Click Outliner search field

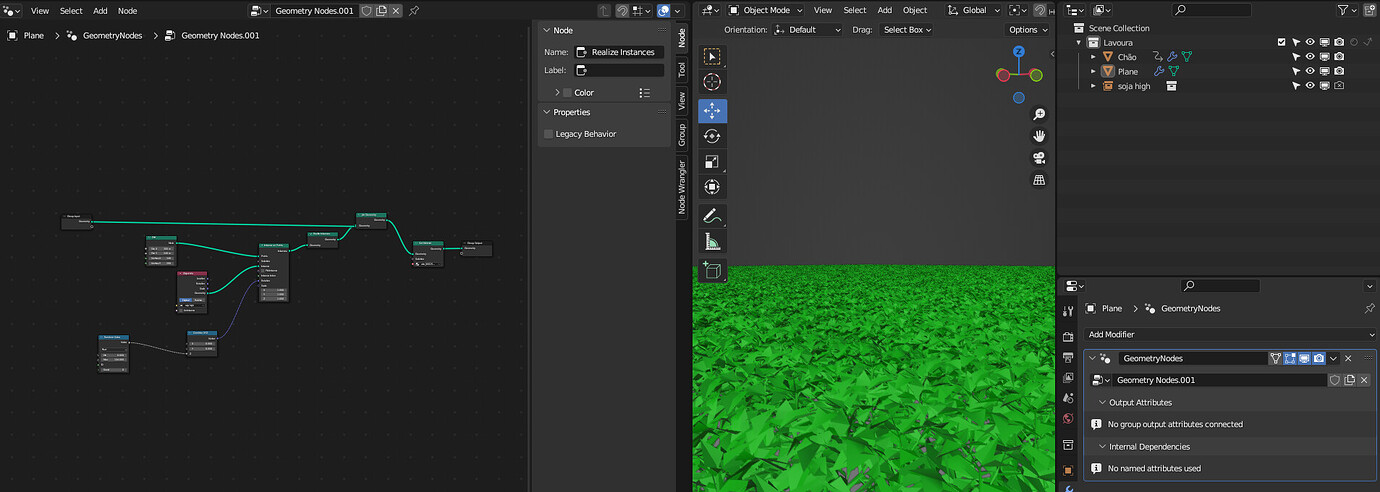pos(1212,10)
